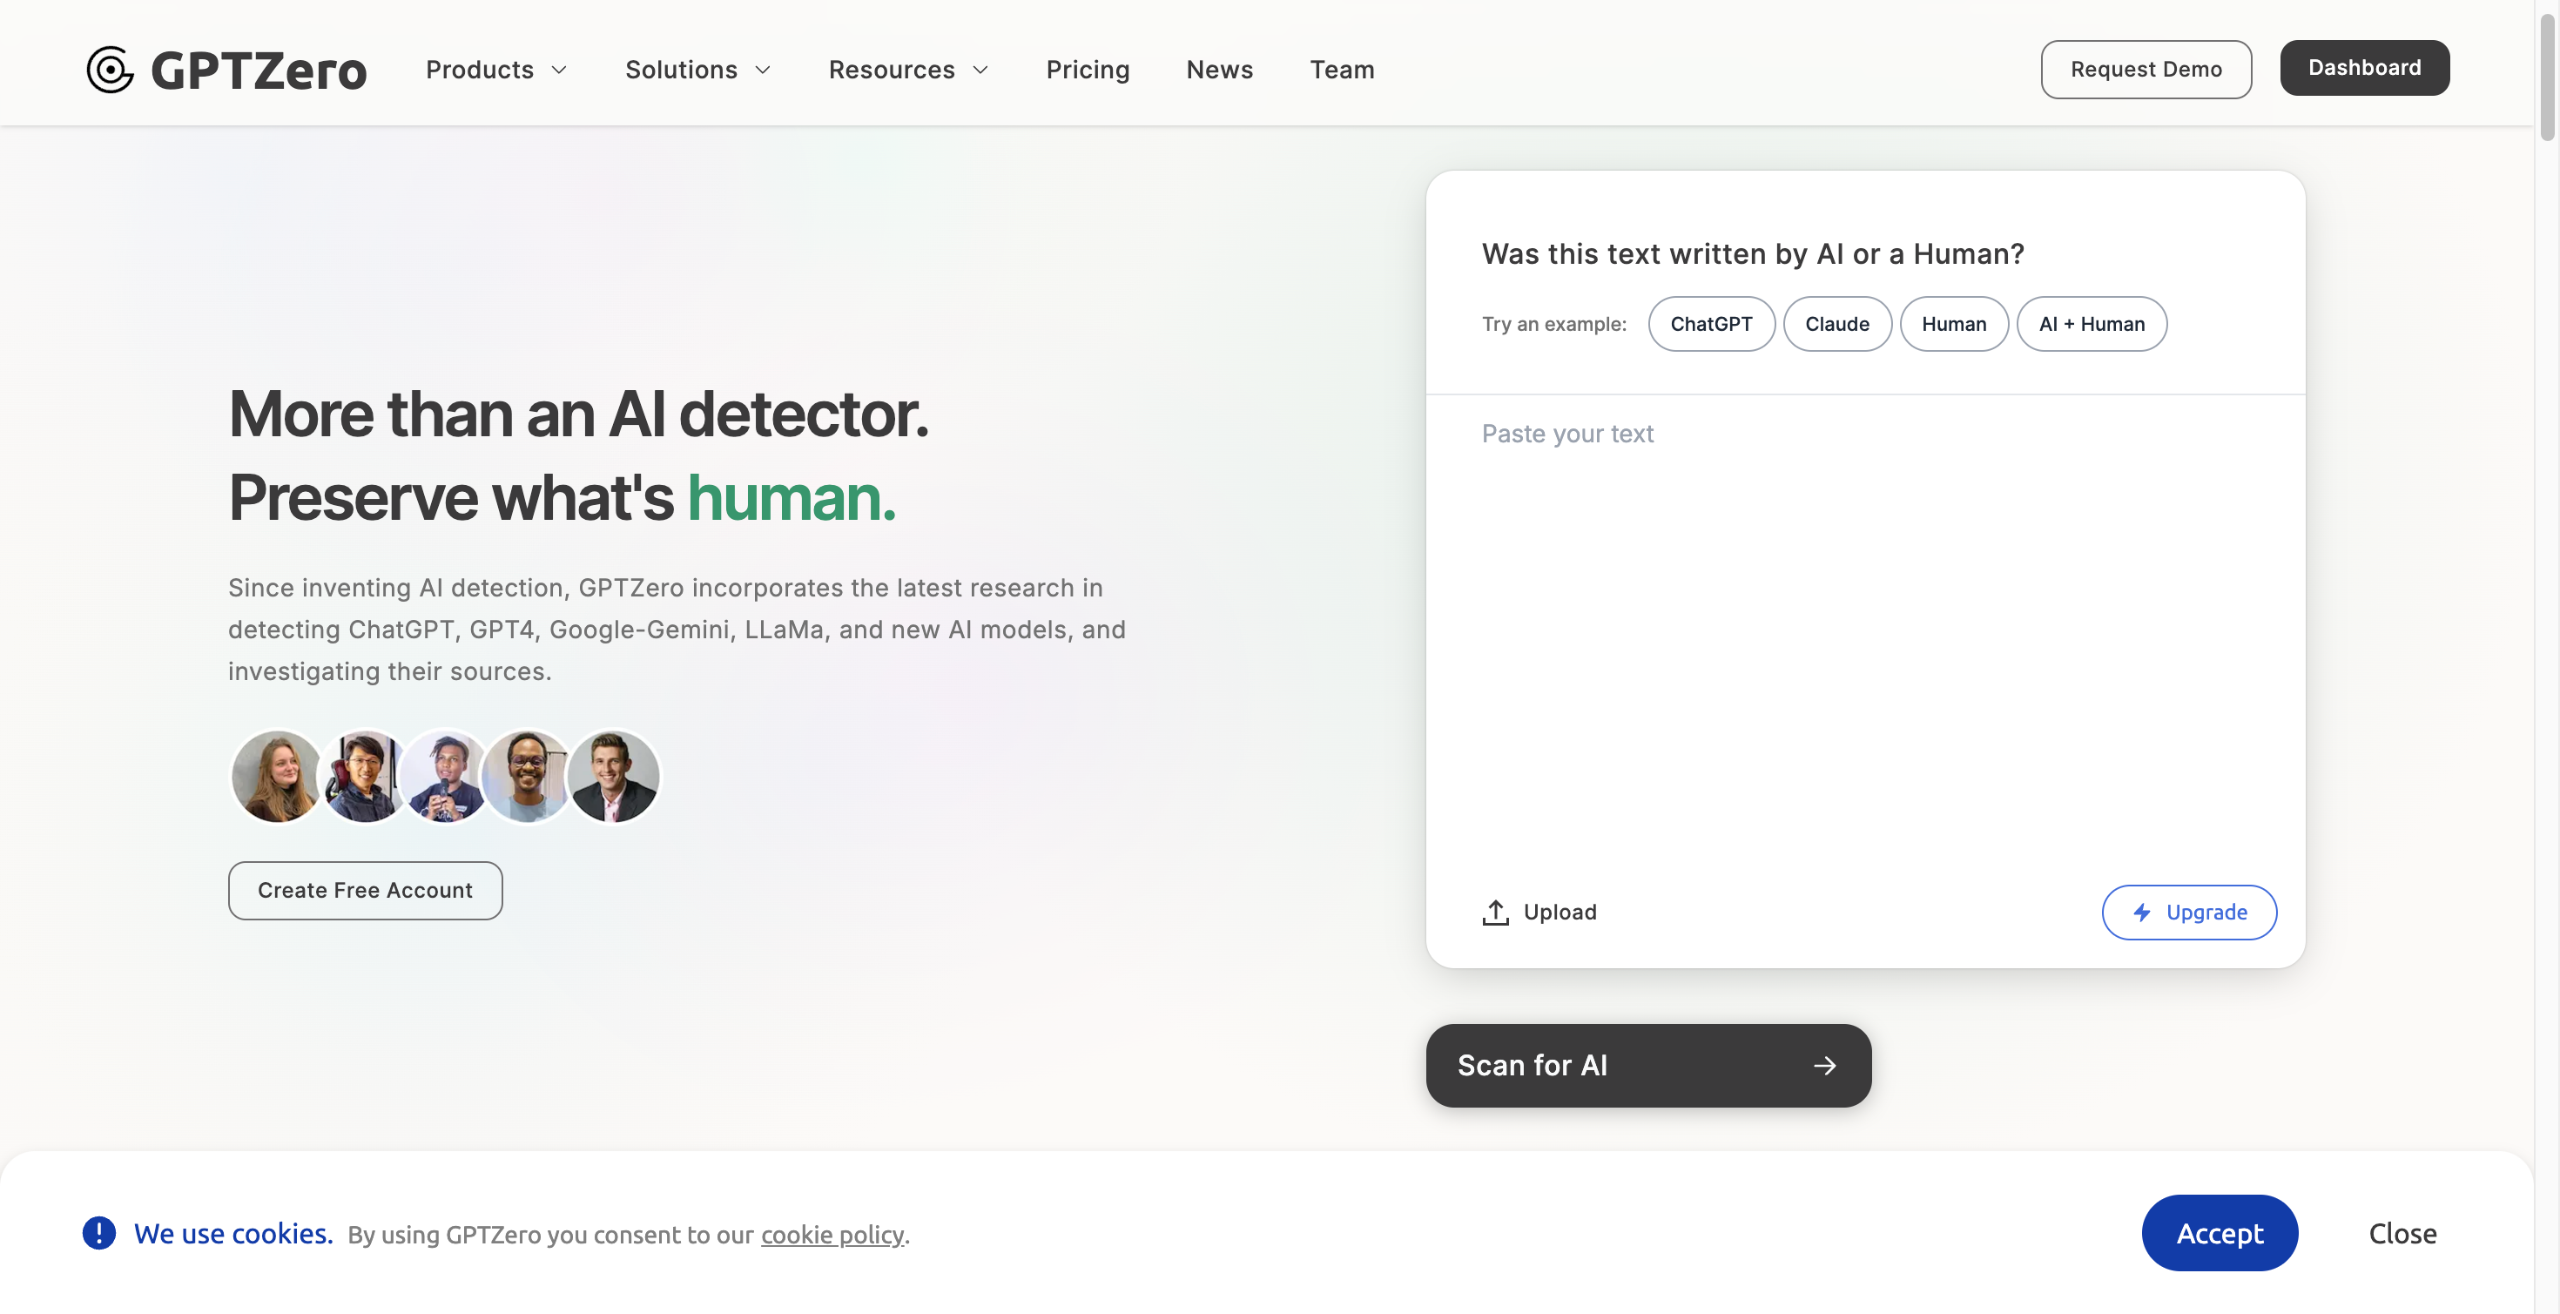Start the Scan for AI
The image size is (2560, 1314).
coord(1648,1066)
